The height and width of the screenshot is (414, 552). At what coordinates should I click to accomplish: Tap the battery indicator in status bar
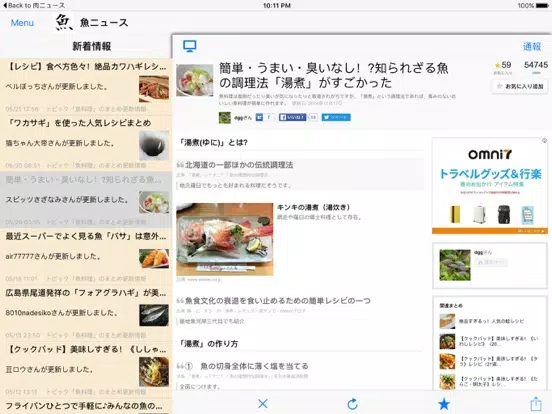click(x=541, y=5)
